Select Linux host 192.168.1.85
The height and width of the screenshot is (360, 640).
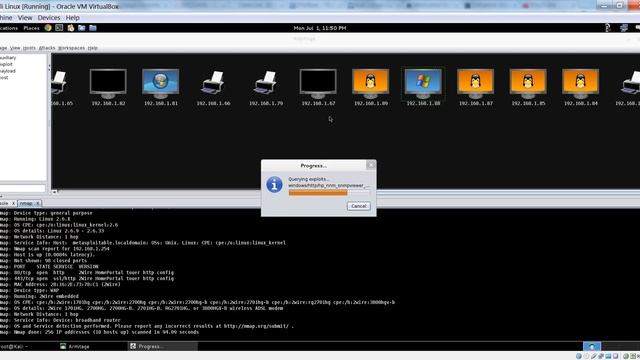pyautogui.click(x=528, y=84)
